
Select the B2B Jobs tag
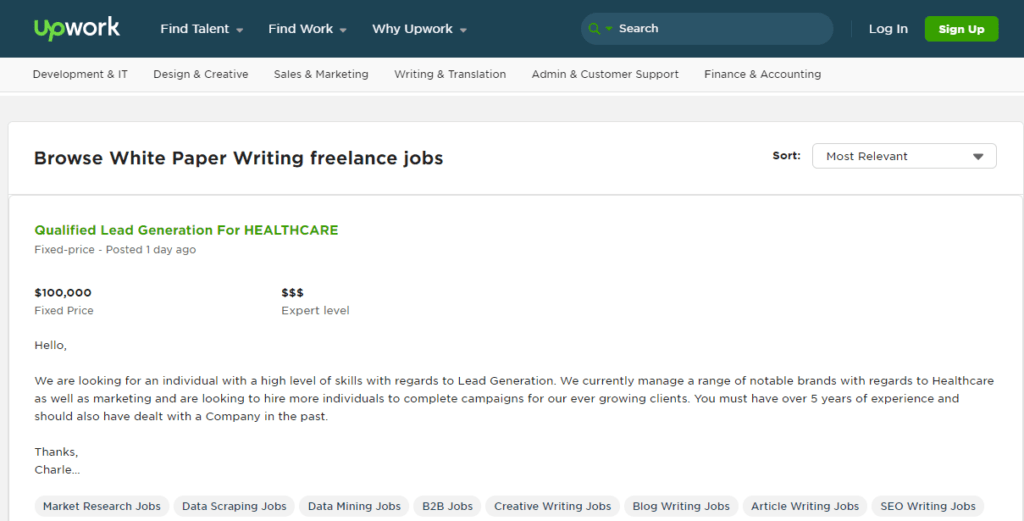coord(447,506)
